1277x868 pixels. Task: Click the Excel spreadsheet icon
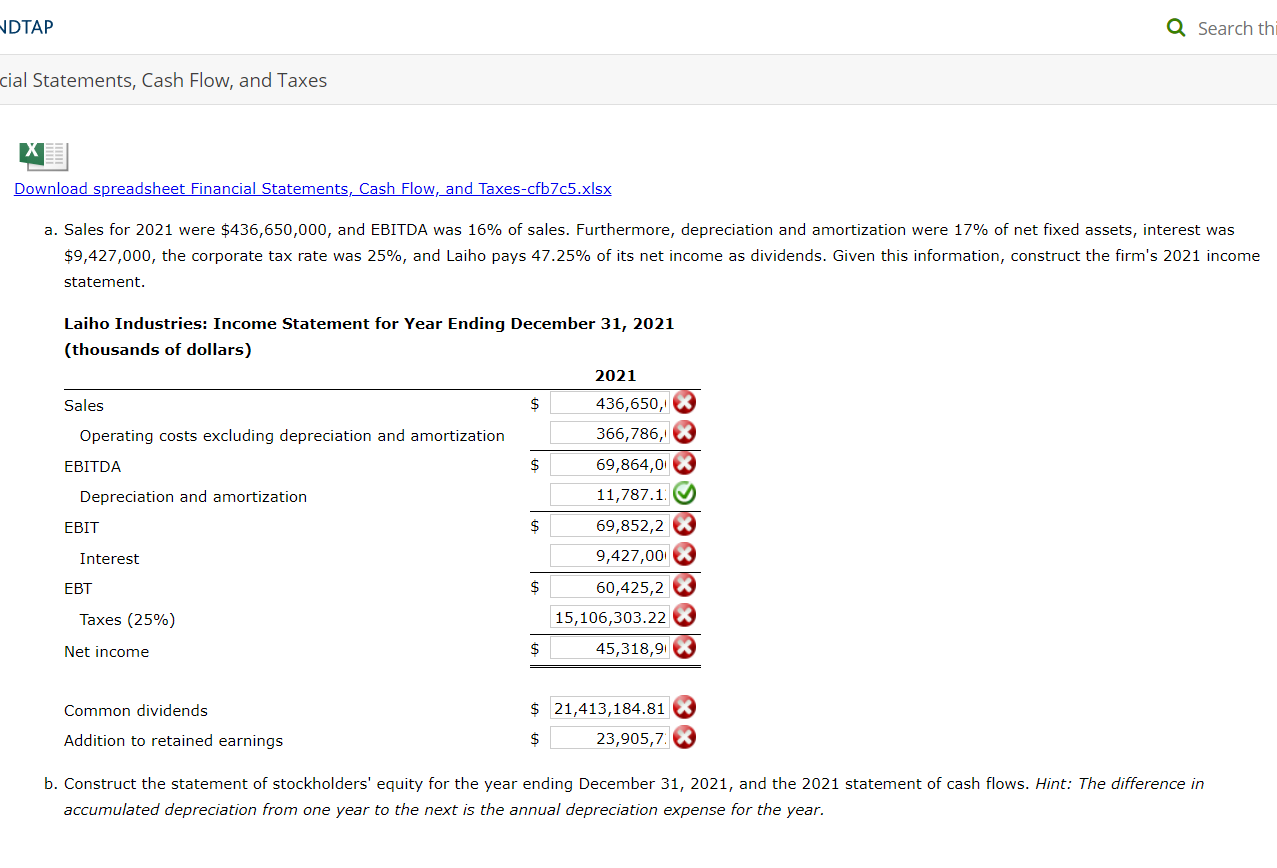pyautogui.click(x=43, y=156)
